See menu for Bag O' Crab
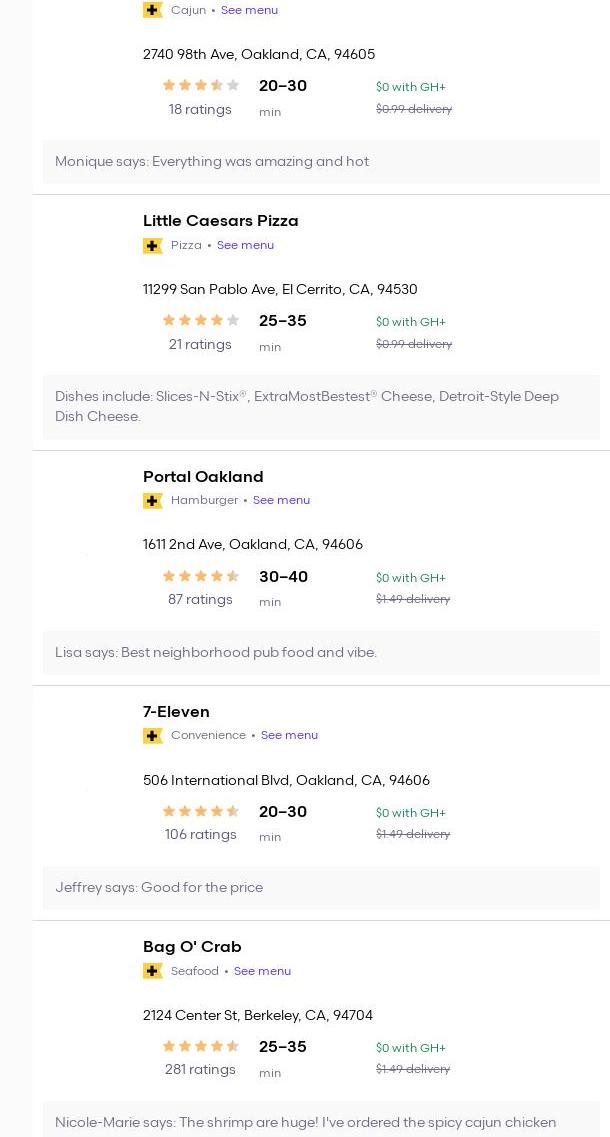Image resolution: width=610 pixels, height=1137 pixels. click(262, 971)
